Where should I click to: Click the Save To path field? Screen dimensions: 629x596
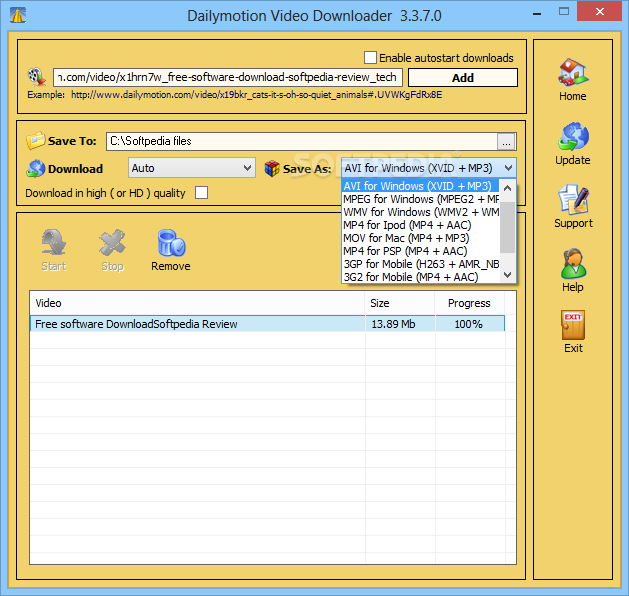(302, 141)
